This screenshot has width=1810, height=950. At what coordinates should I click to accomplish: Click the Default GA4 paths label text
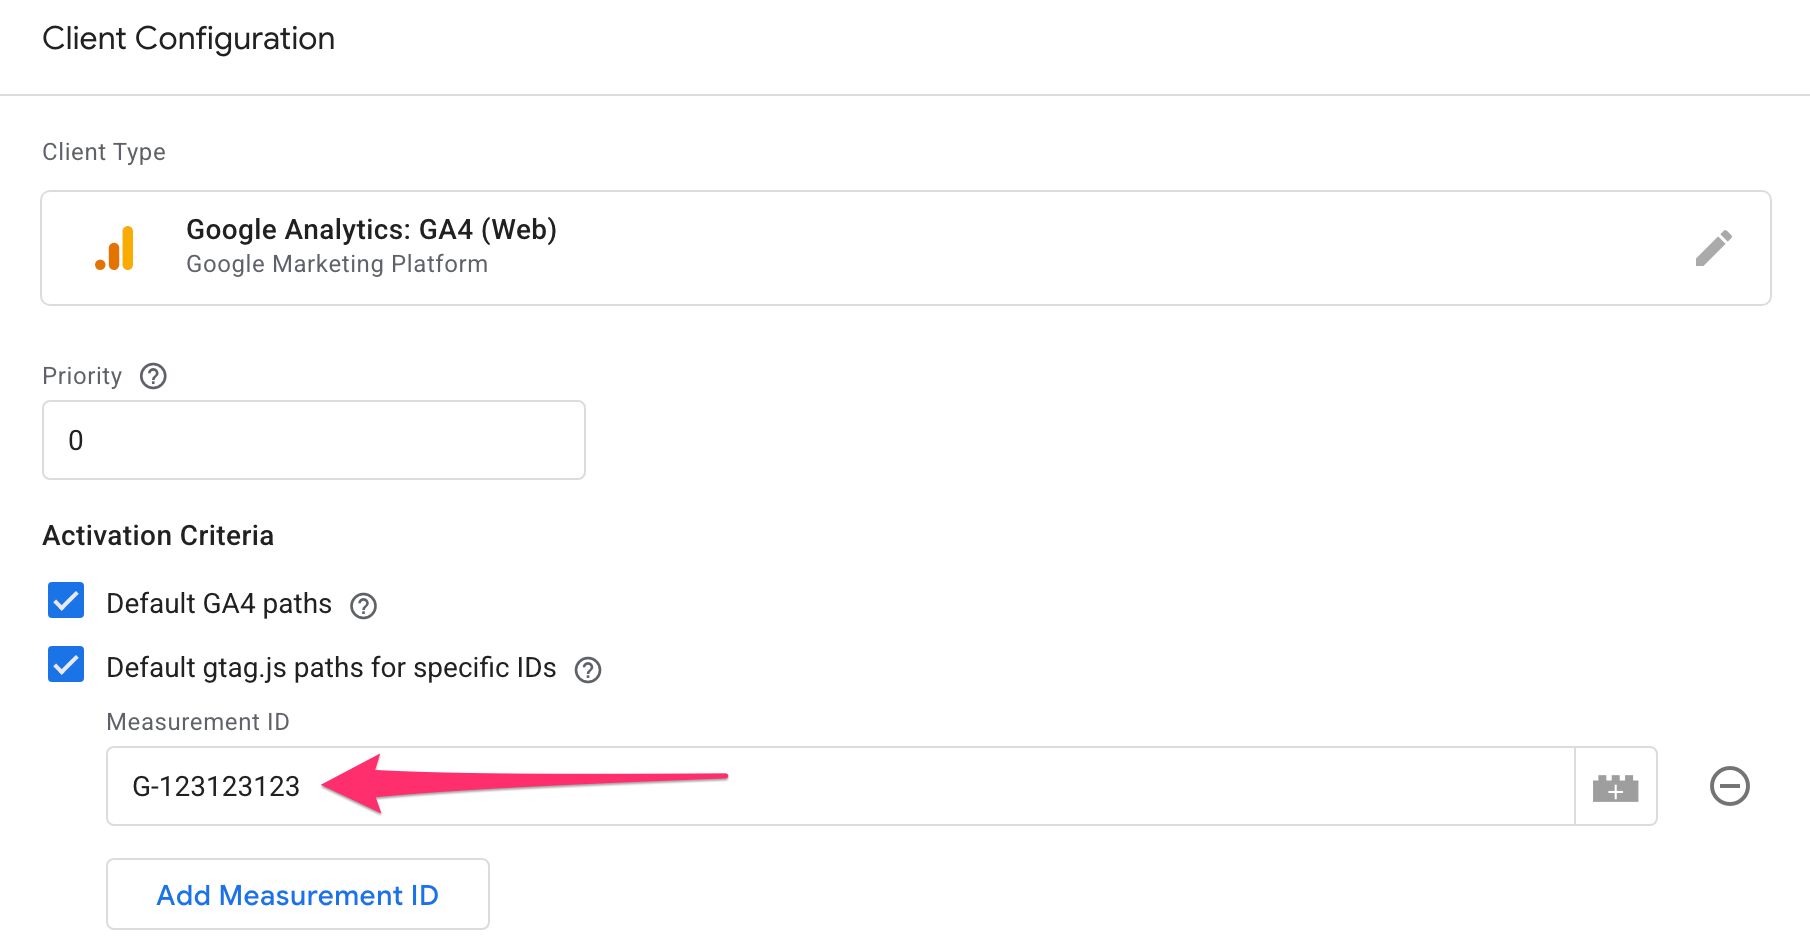219,604
